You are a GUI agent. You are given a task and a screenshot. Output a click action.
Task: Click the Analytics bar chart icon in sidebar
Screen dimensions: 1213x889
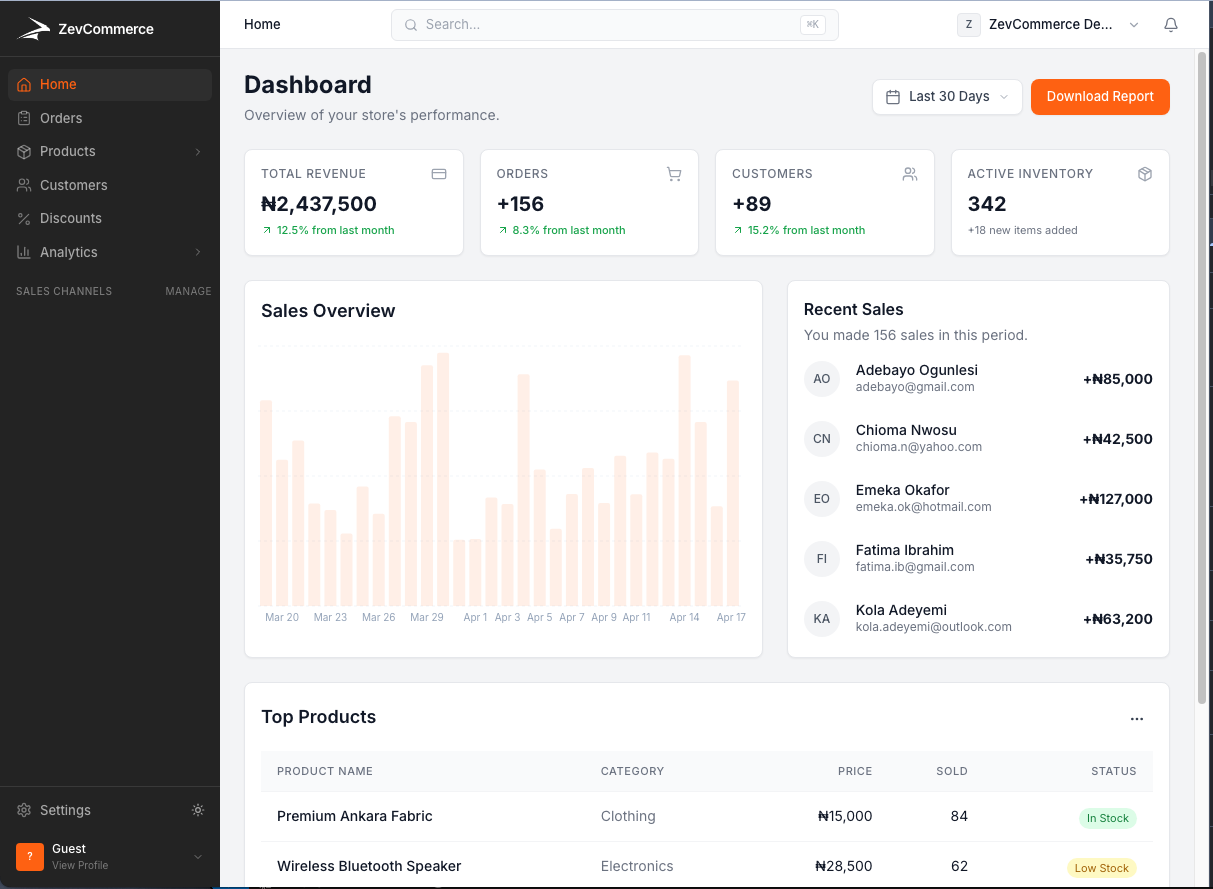click(x=24, y=252)
